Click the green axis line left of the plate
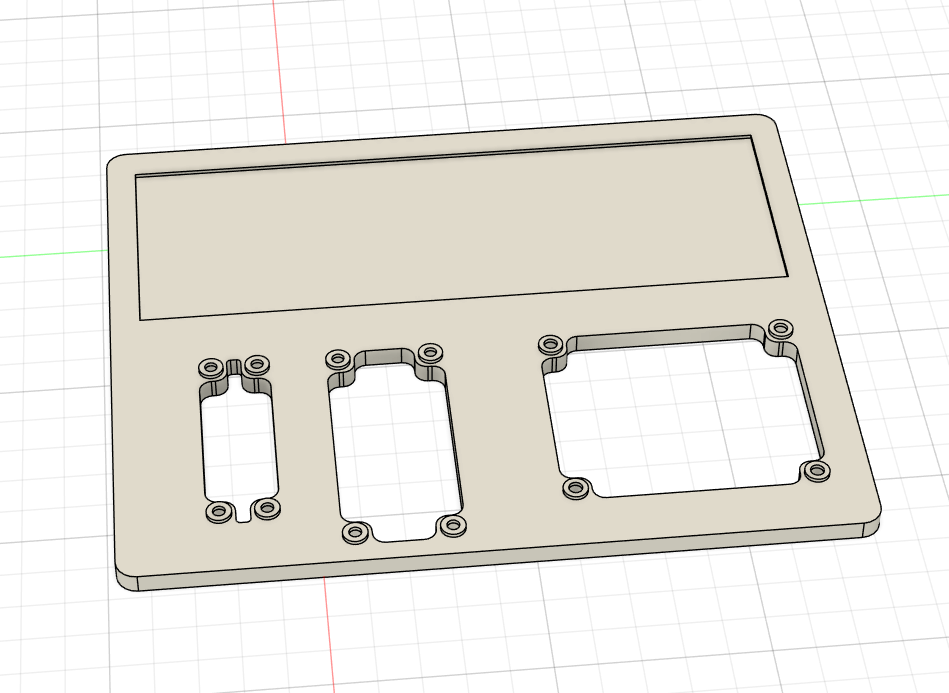949x693 pixels. (x=53, y=255)
